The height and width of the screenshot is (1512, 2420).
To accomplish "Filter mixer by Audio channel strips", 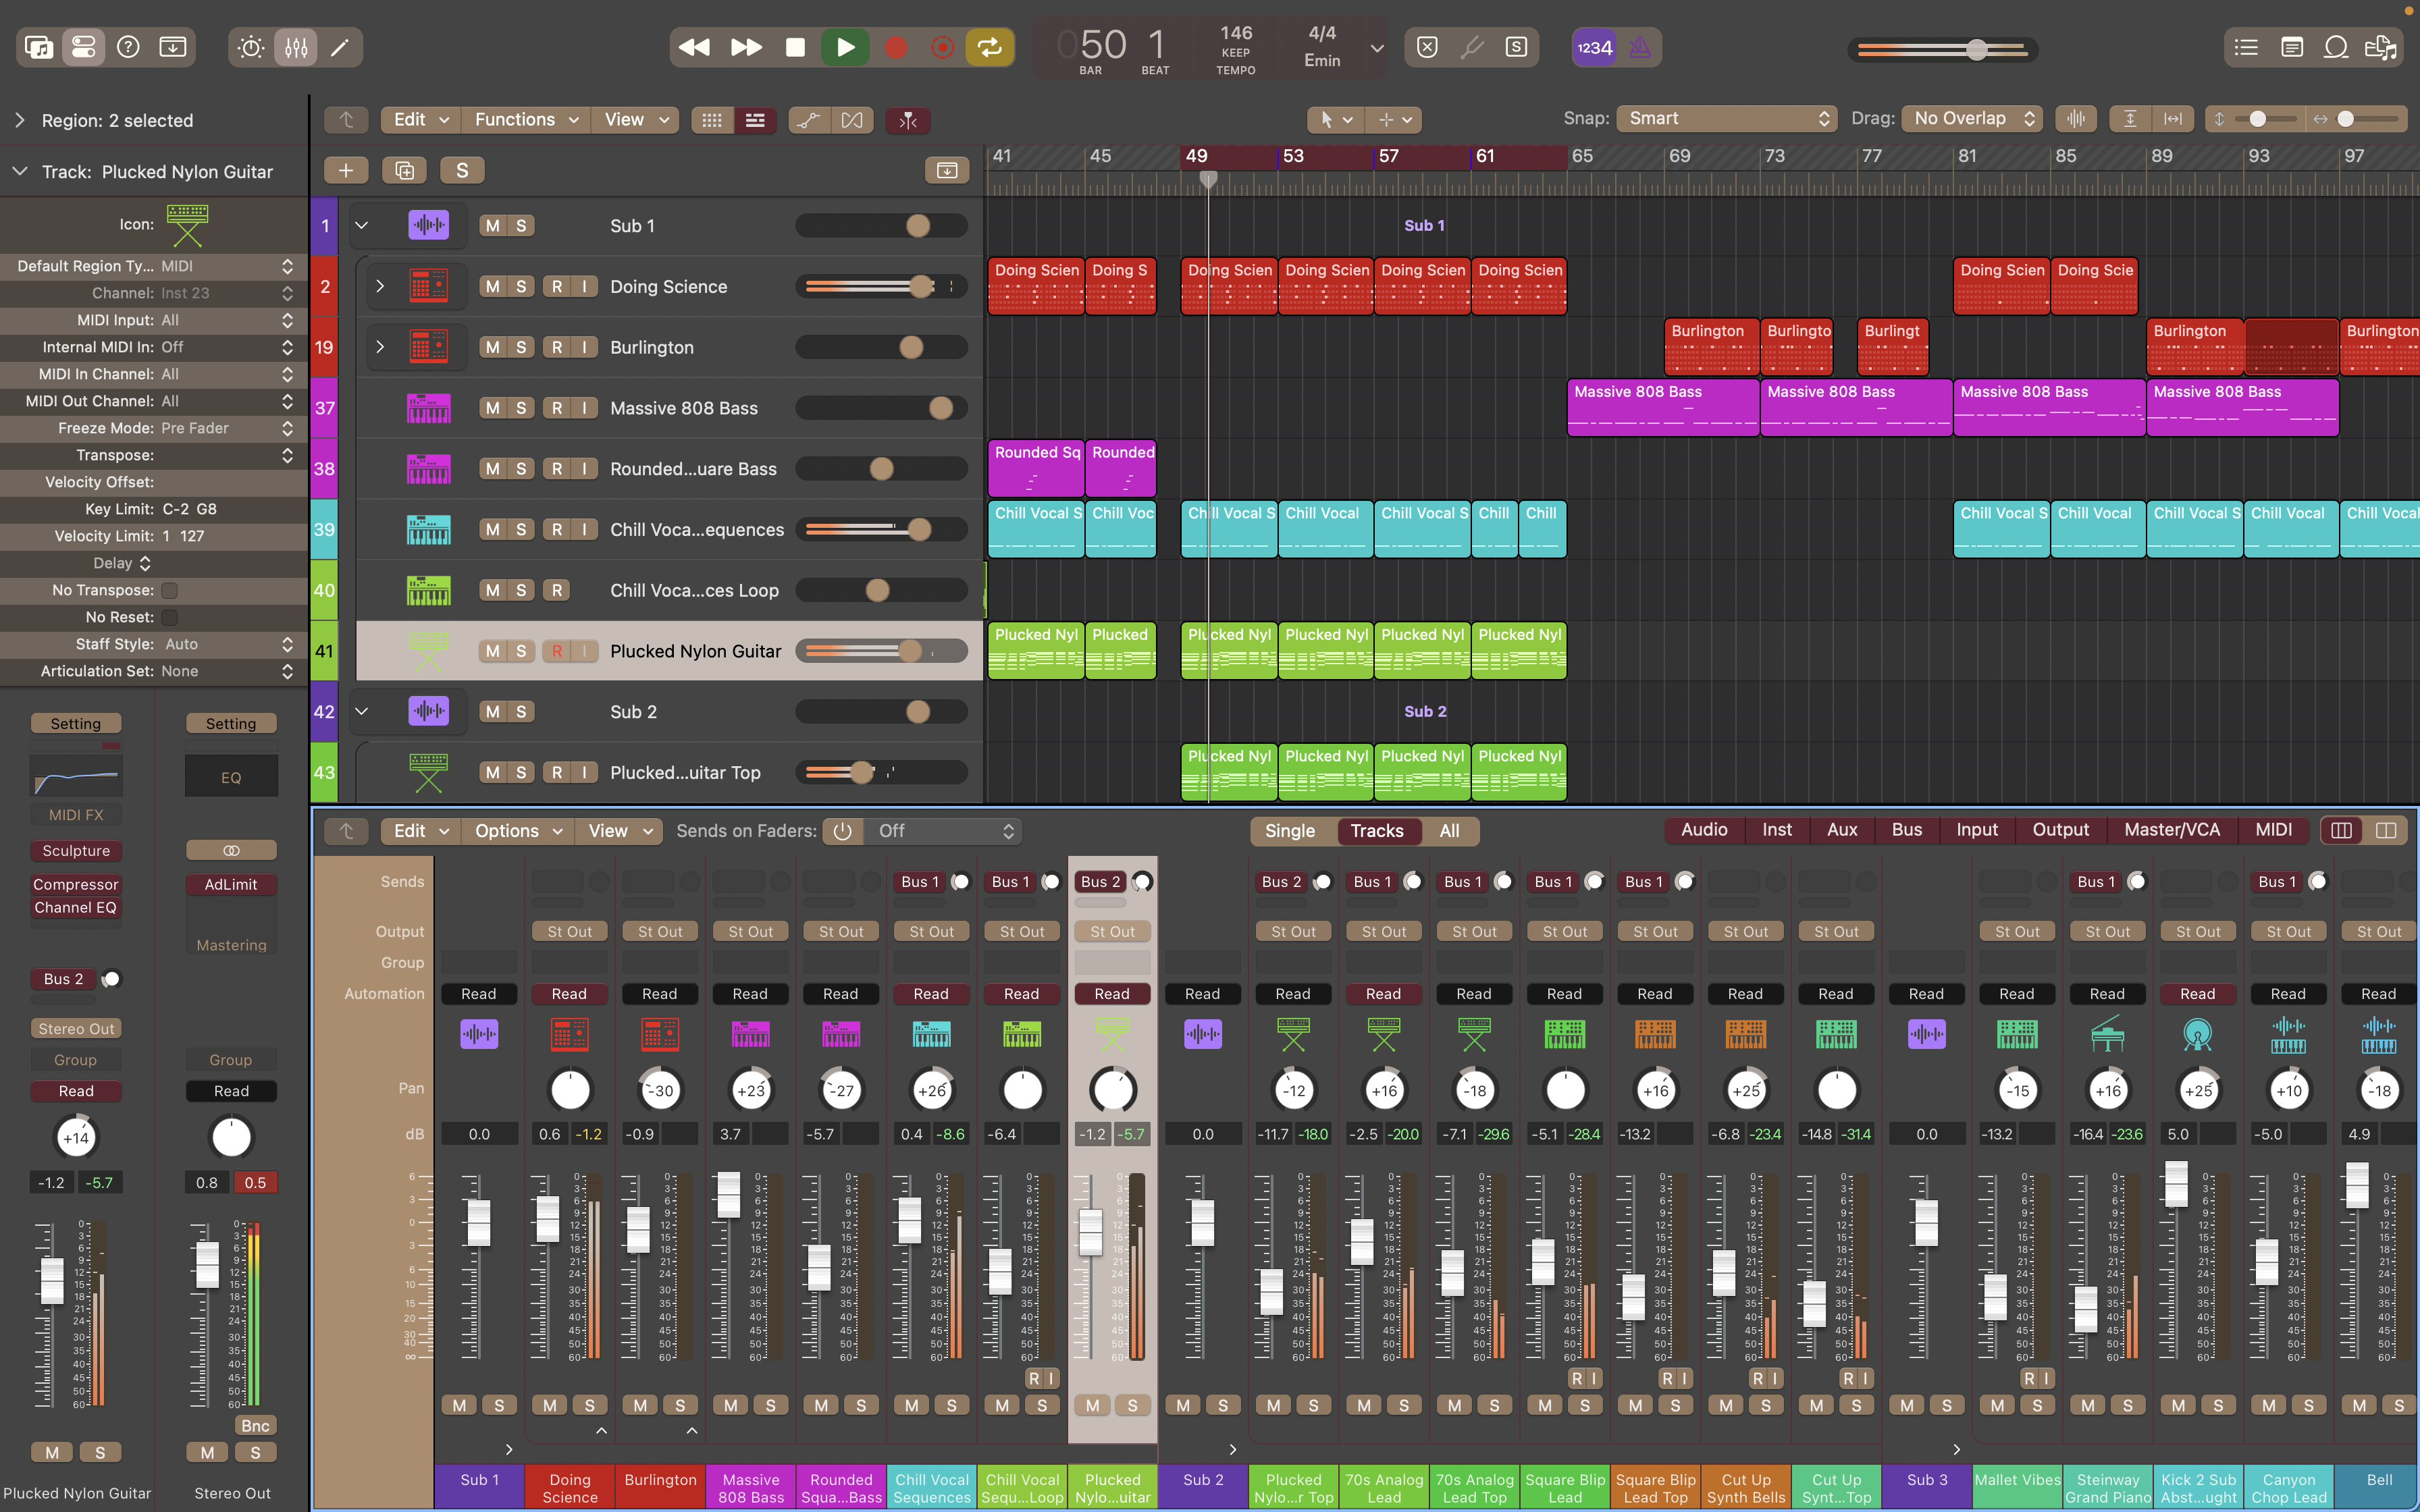I will 1704,830.
